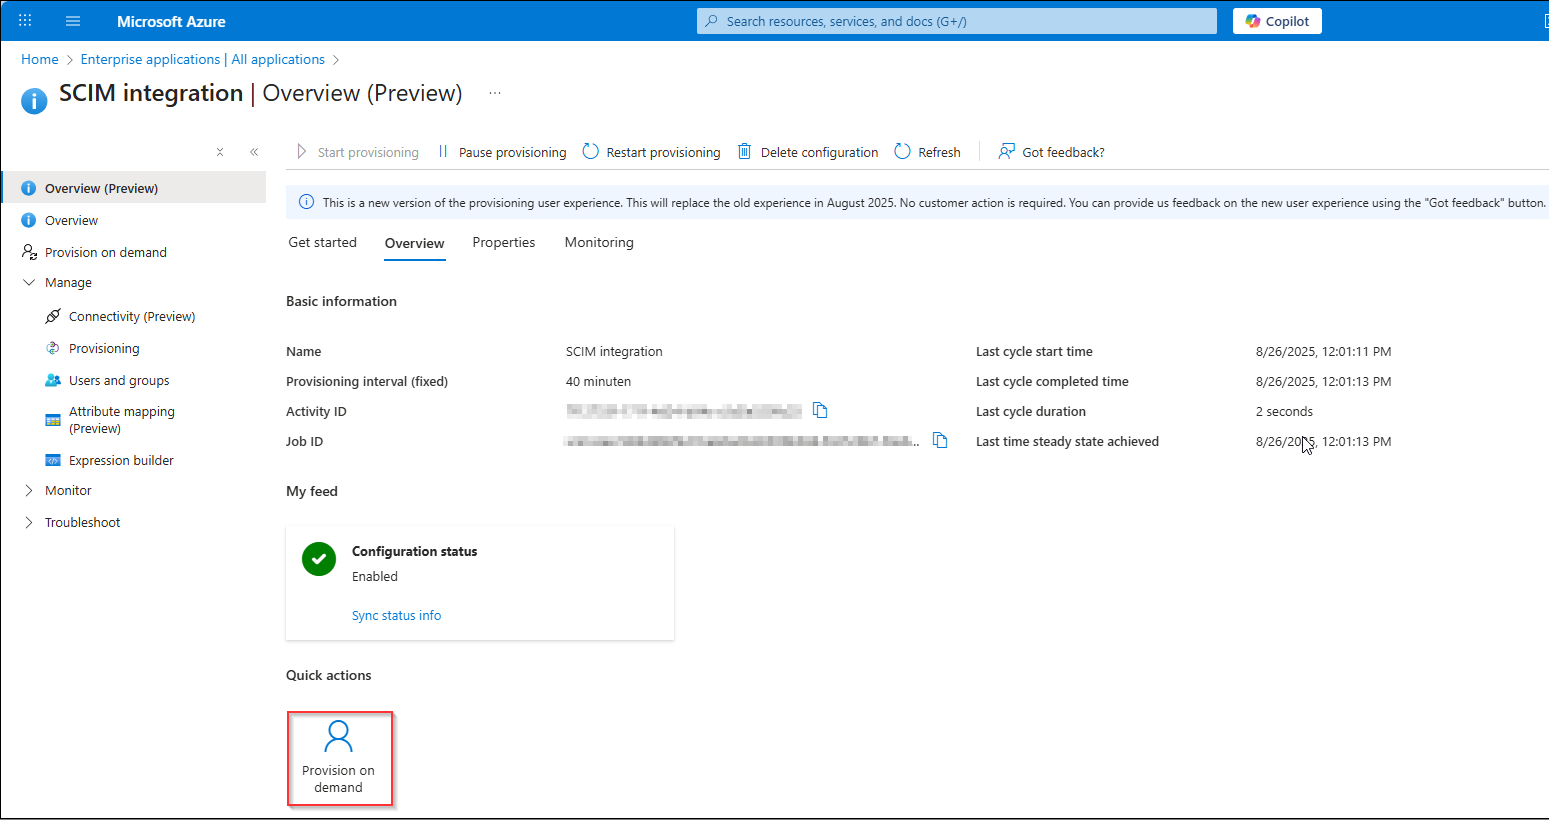The height and width of the screenshot is (820, 1549).
Task: Copy the Job ID value
Action: tap(940, 440)
